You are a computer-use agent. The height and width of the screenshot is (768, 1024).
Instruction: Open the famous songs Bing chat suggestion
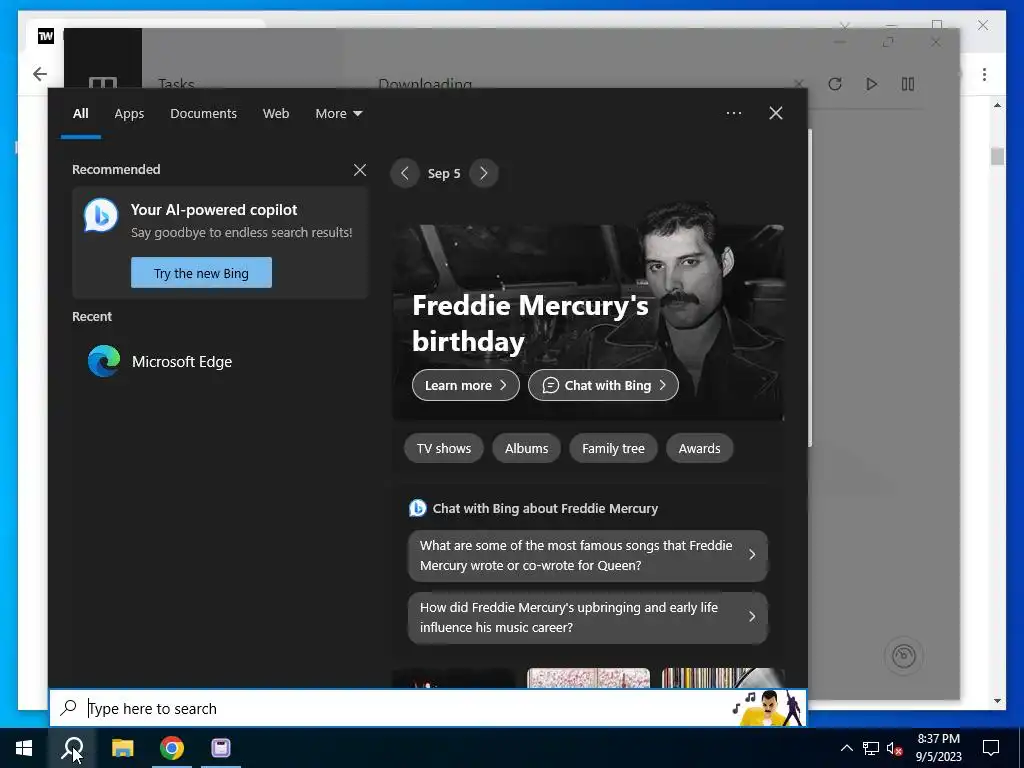588,556
